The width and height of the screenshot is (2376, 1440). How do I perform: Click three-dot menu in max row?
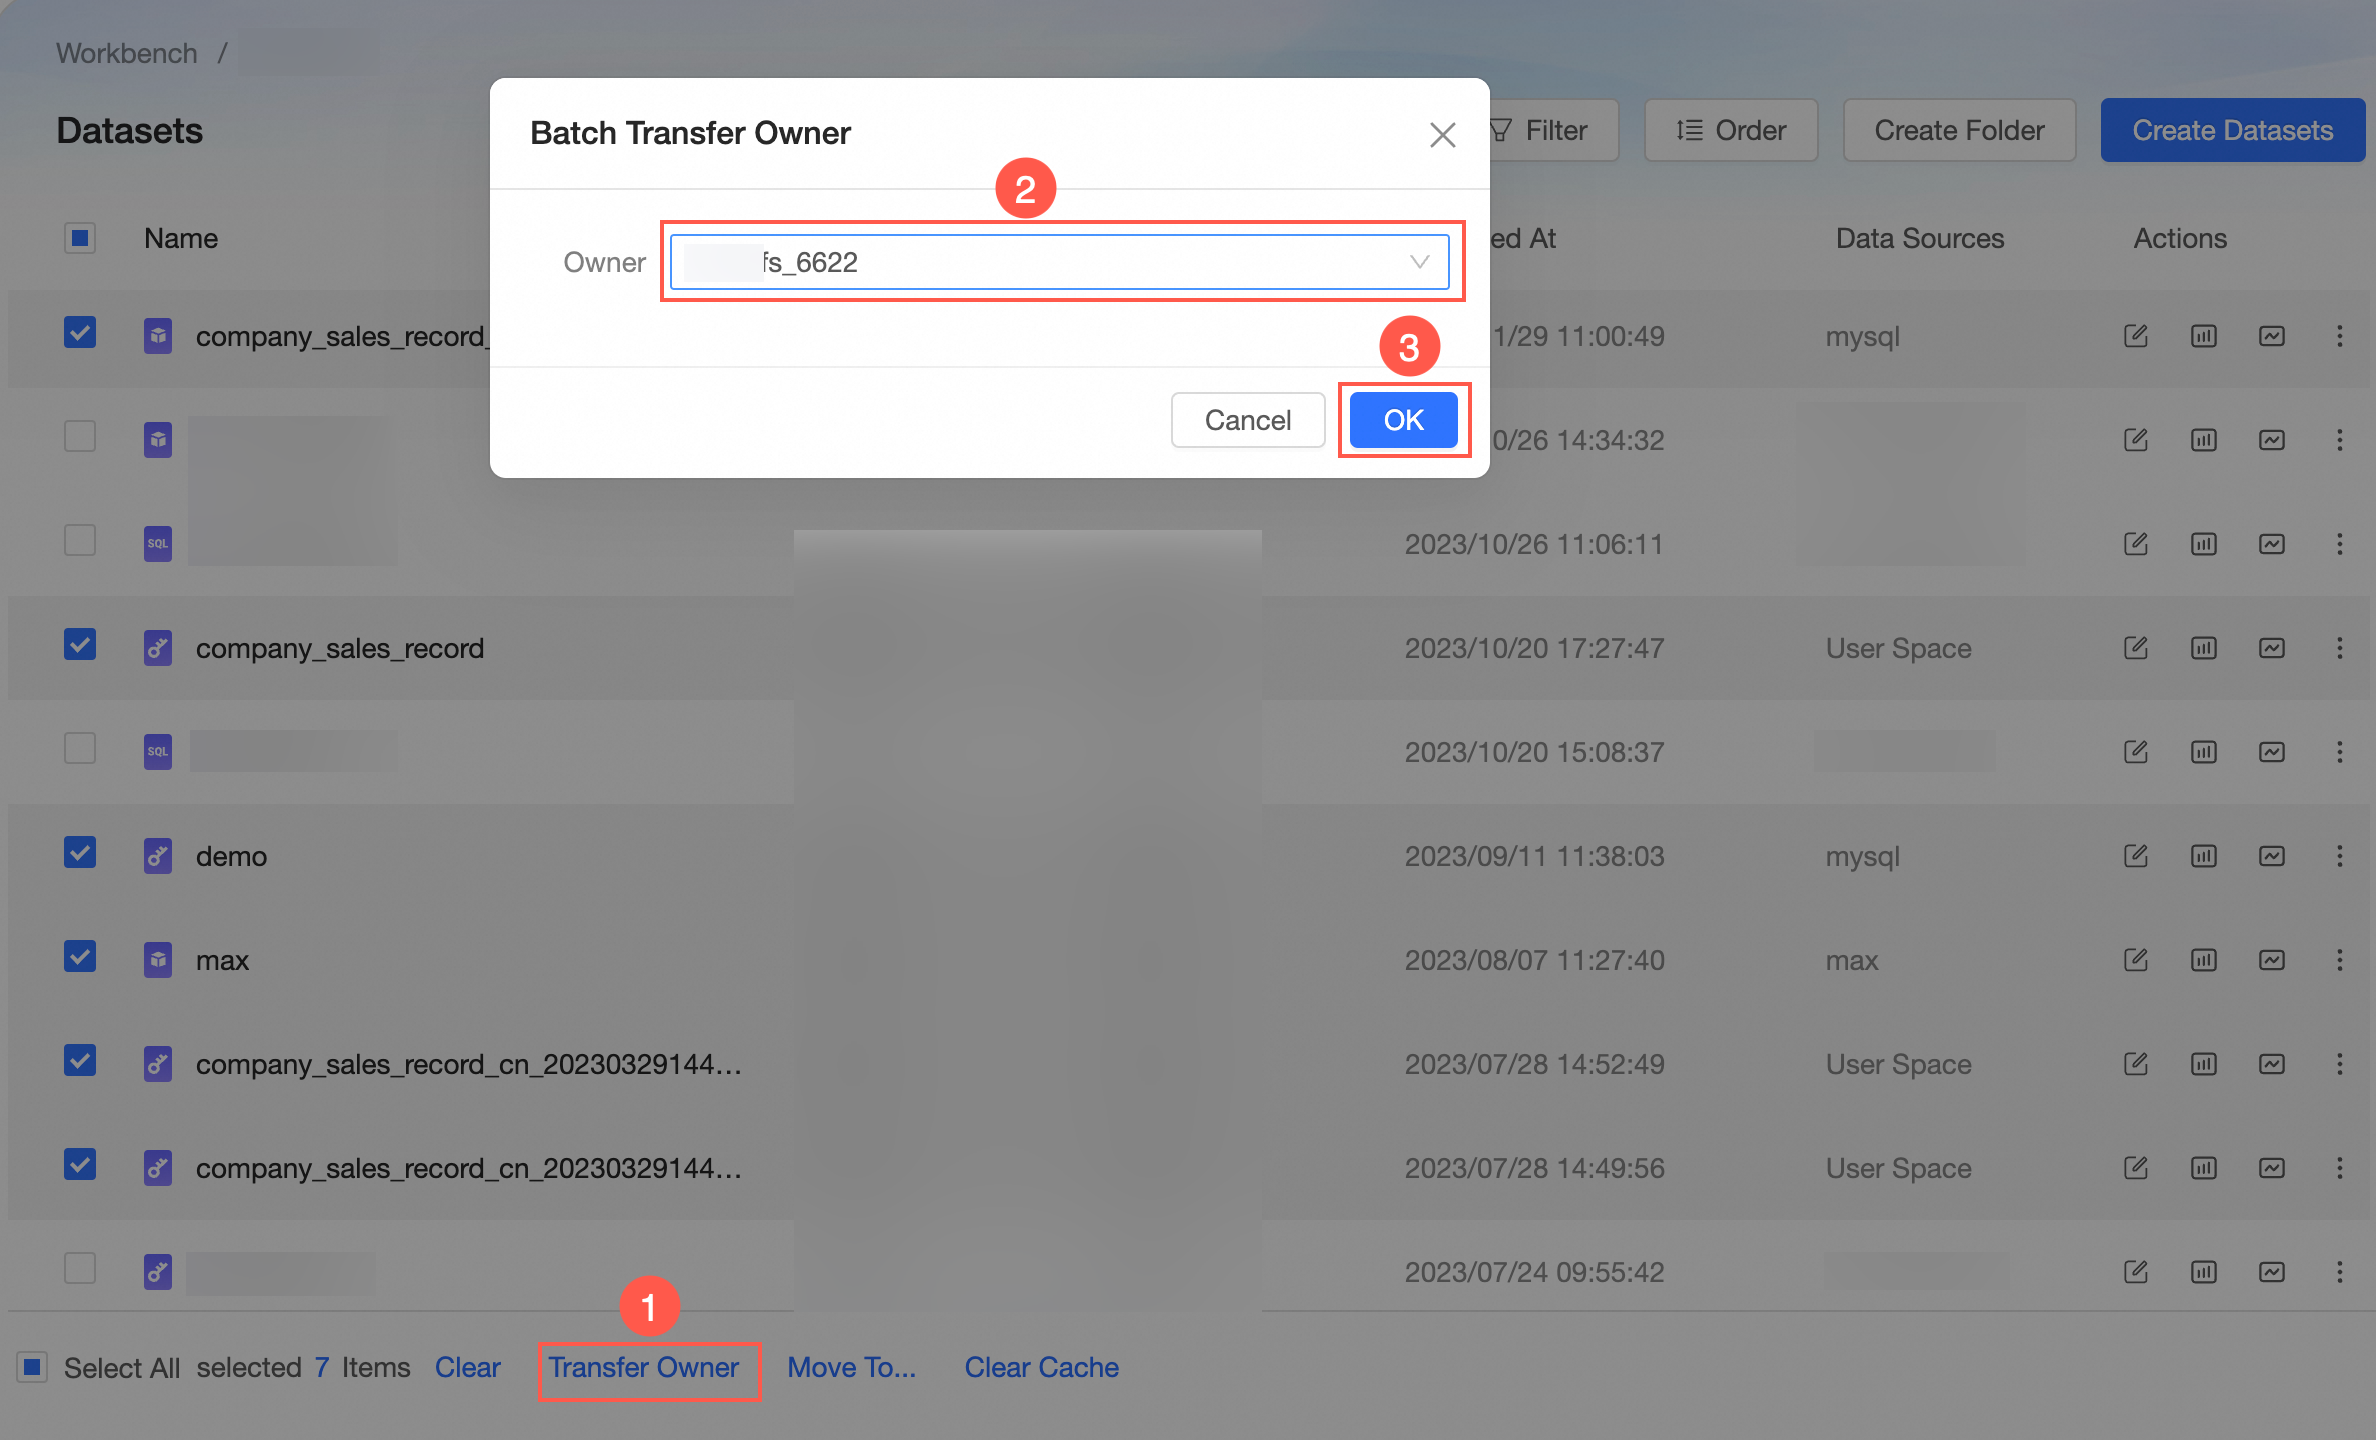pos(2339,960)
